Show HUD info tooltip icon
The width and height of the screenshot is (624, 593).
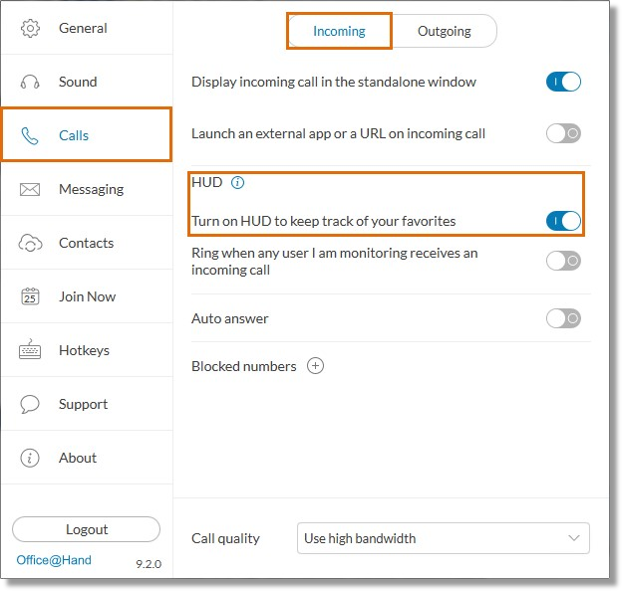[238, 183]
